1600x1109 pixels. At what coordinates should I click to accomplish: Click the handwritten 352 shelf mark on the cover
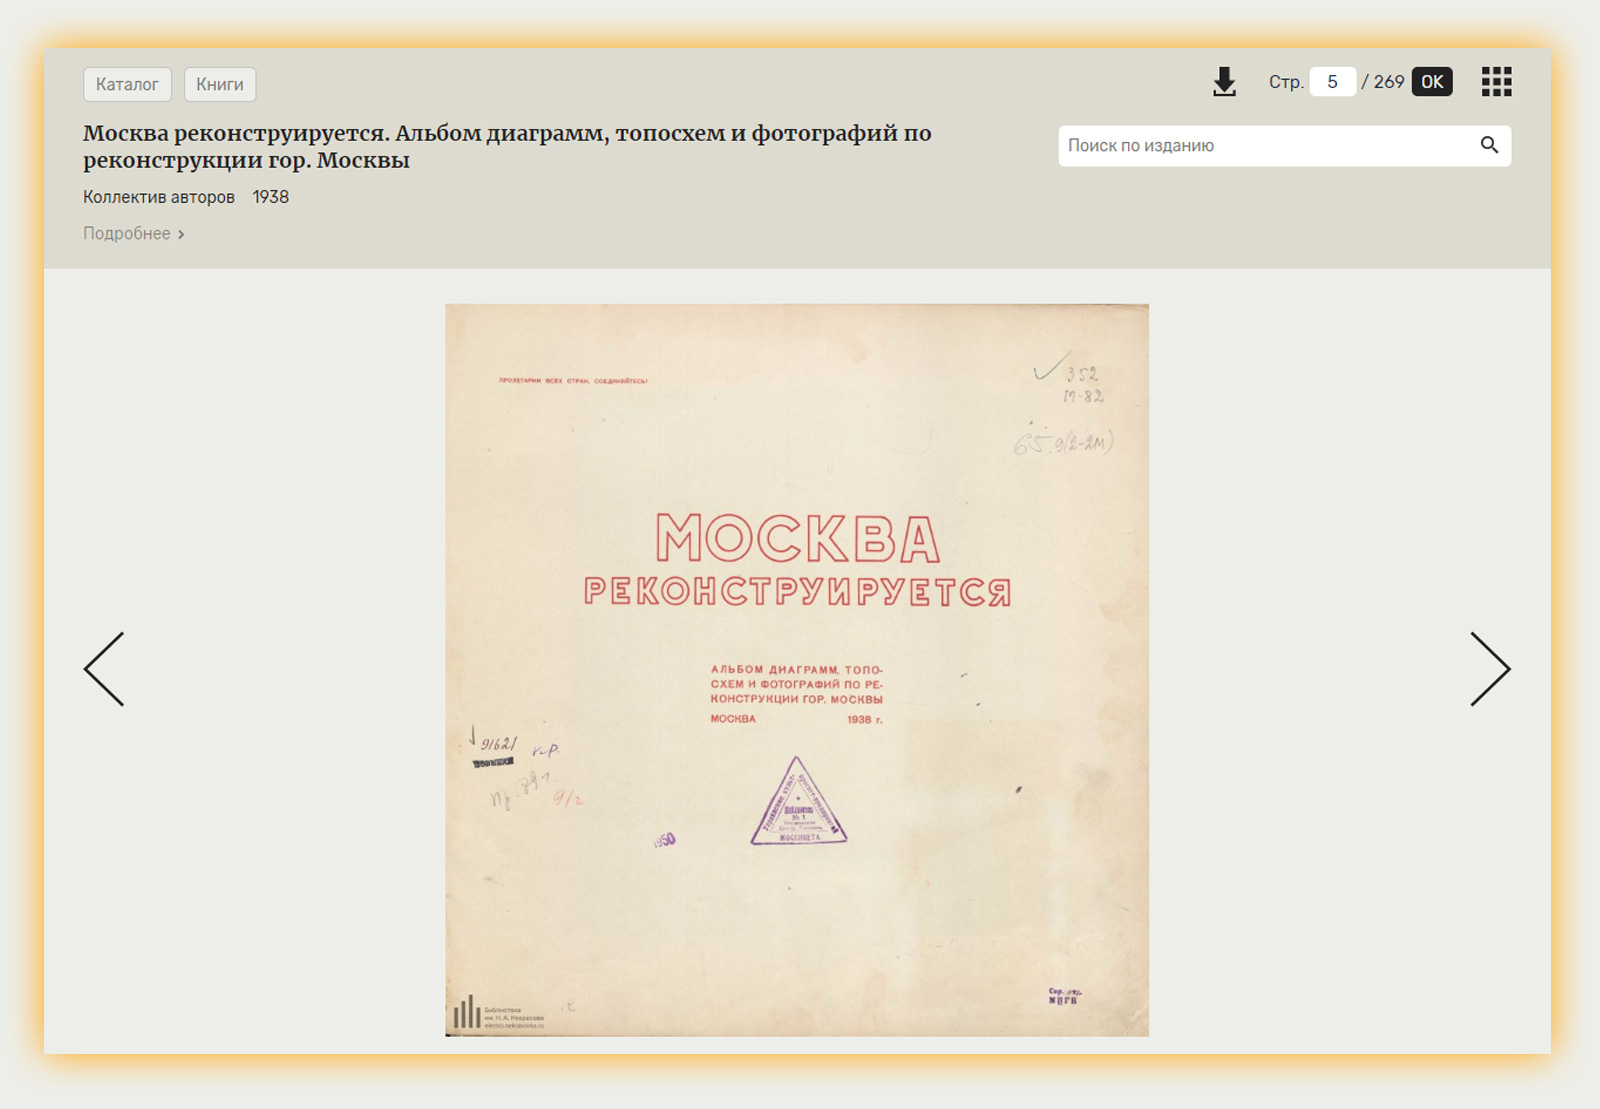click(x=1081, y=374)
